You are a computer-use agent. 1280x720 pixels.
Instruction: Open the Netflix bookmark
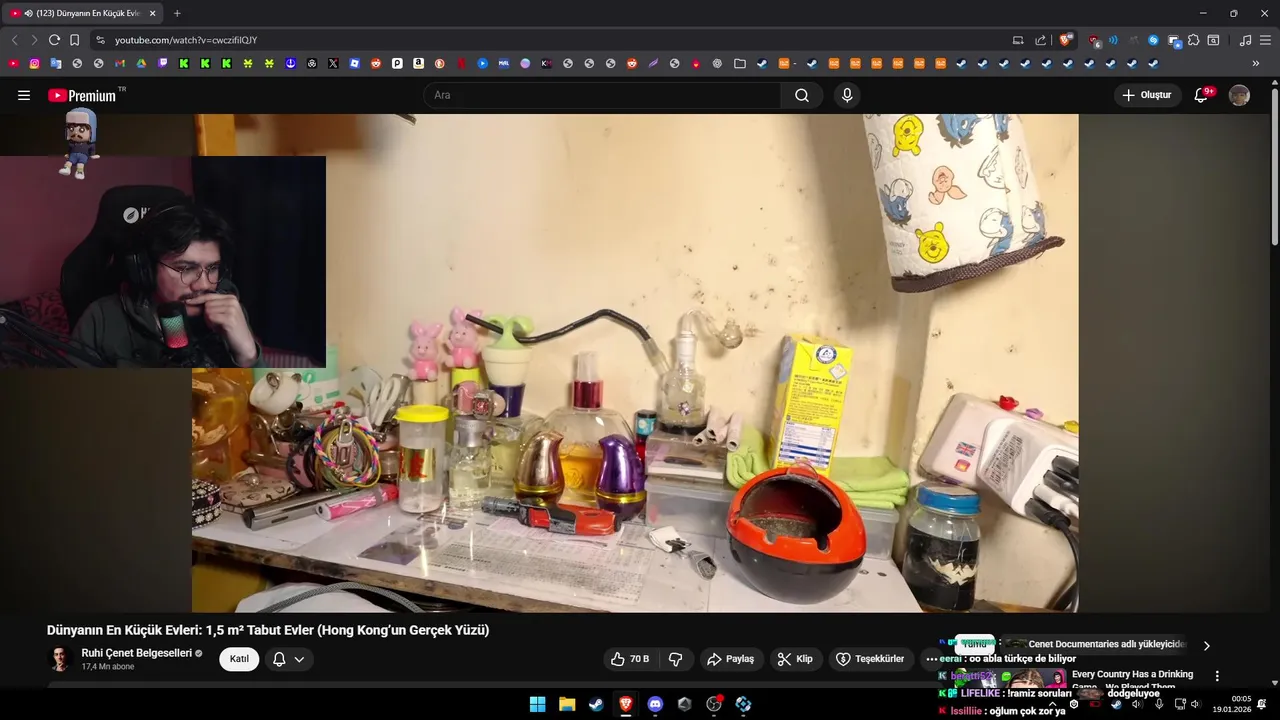point(461,63)
